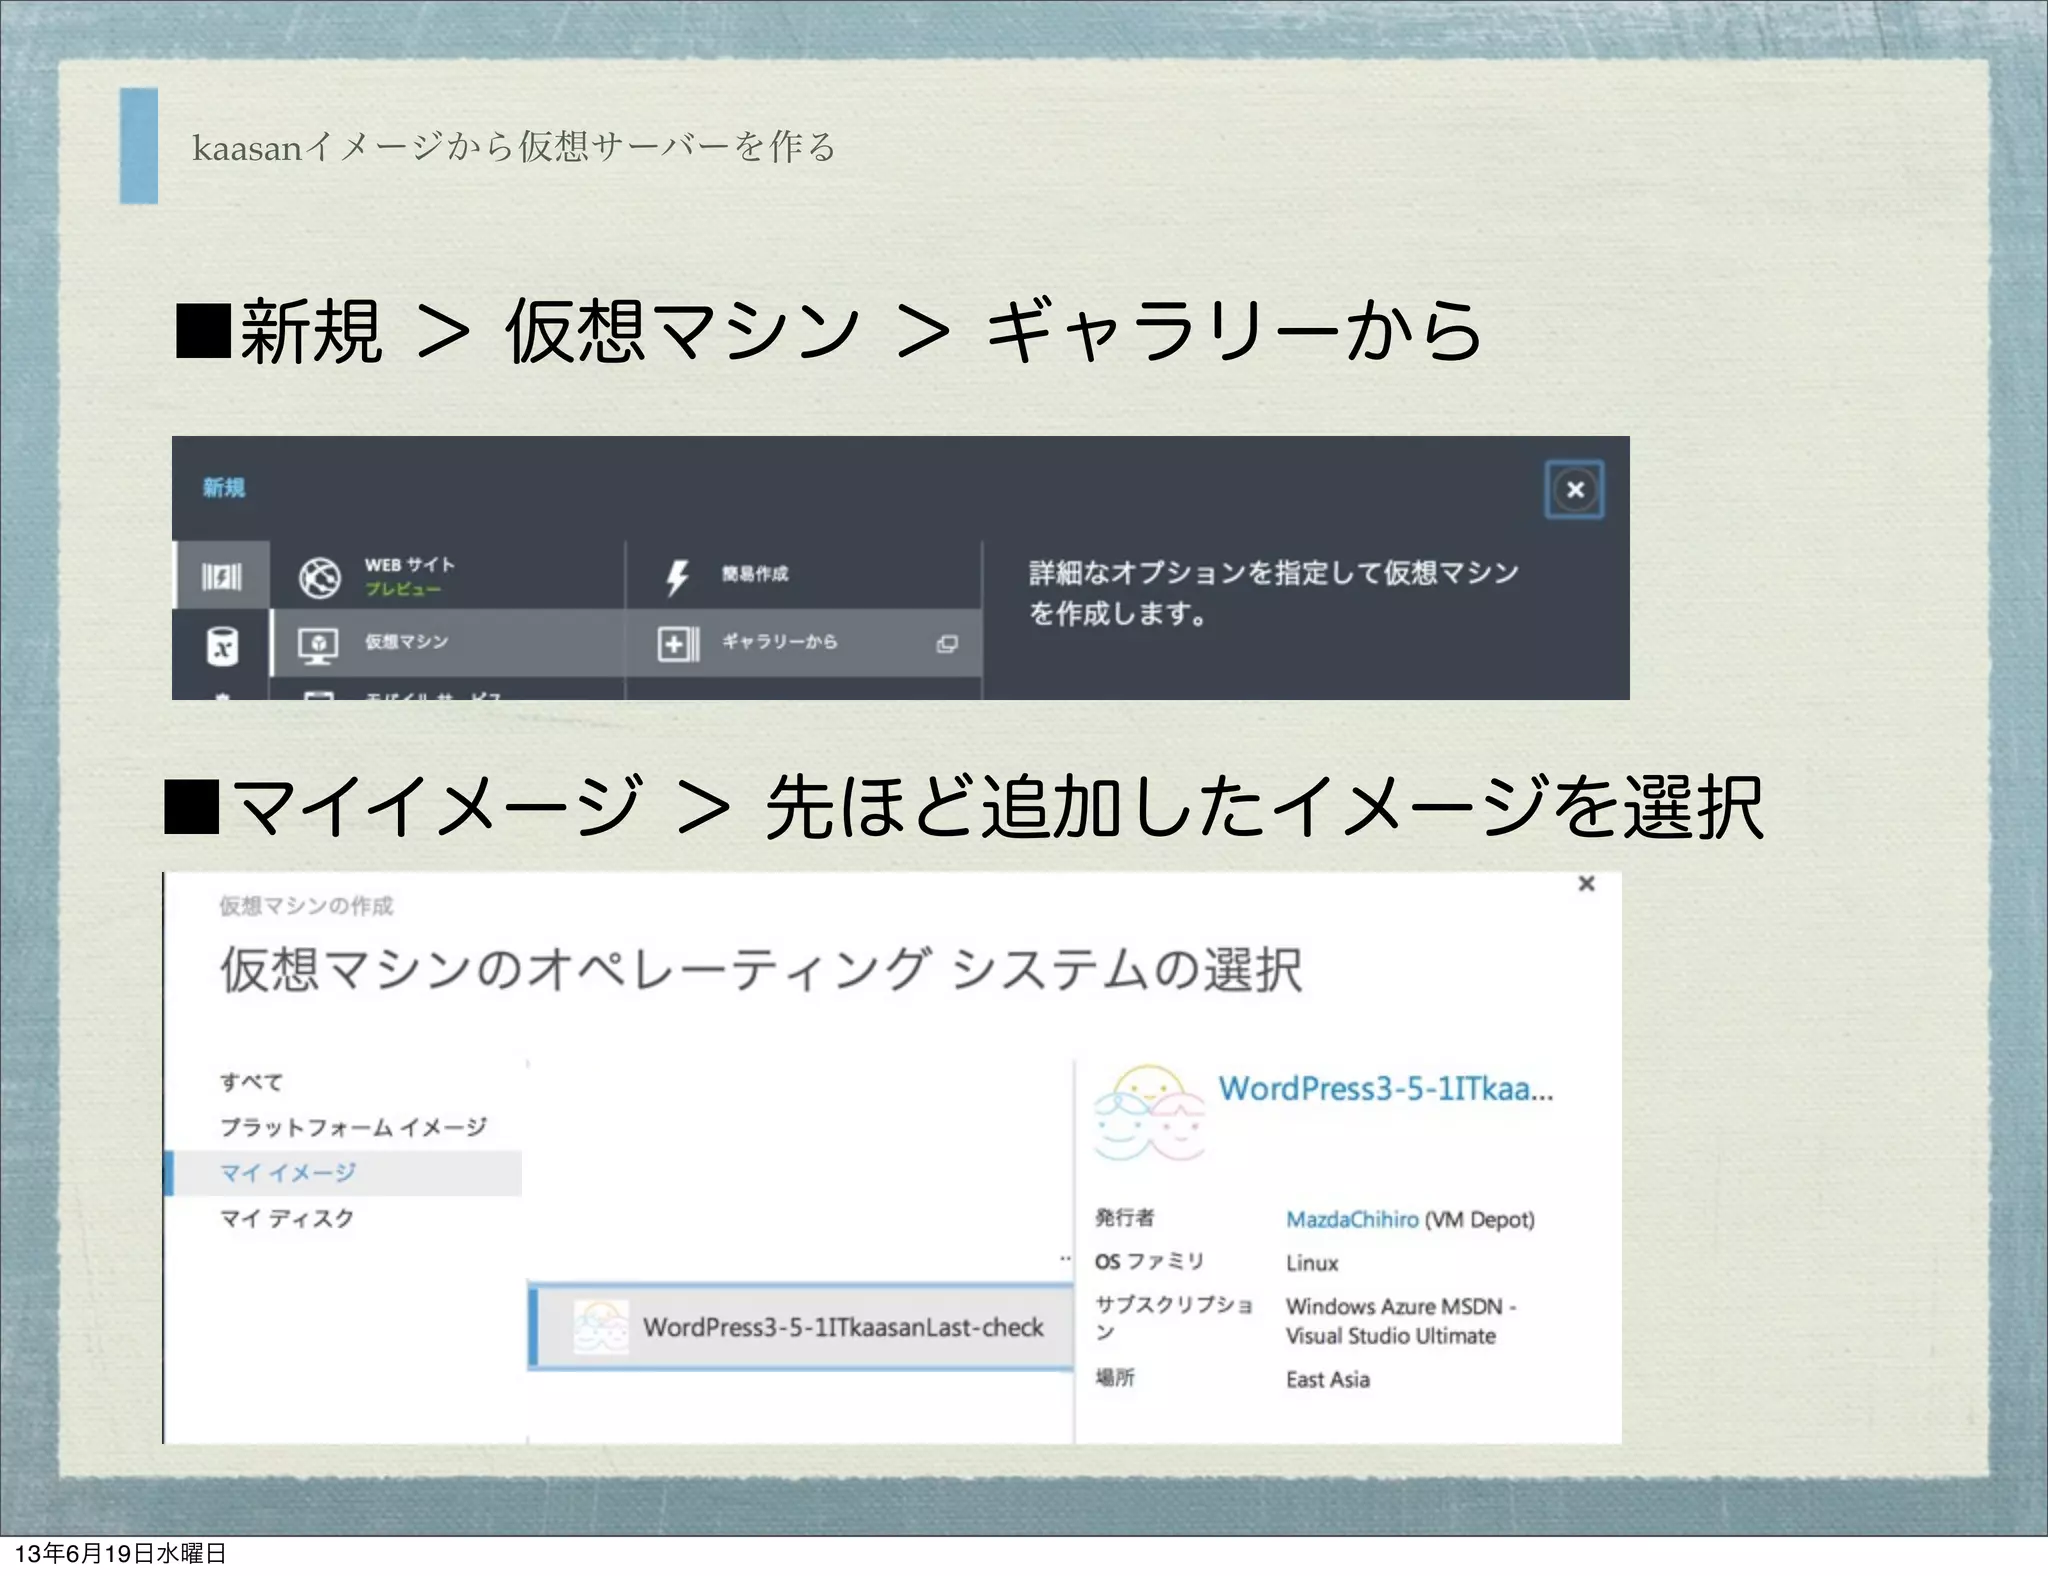Viewport: 2048px width, 1576px height.
Task: Click the 新規 header label
Action: coord(224,487)
